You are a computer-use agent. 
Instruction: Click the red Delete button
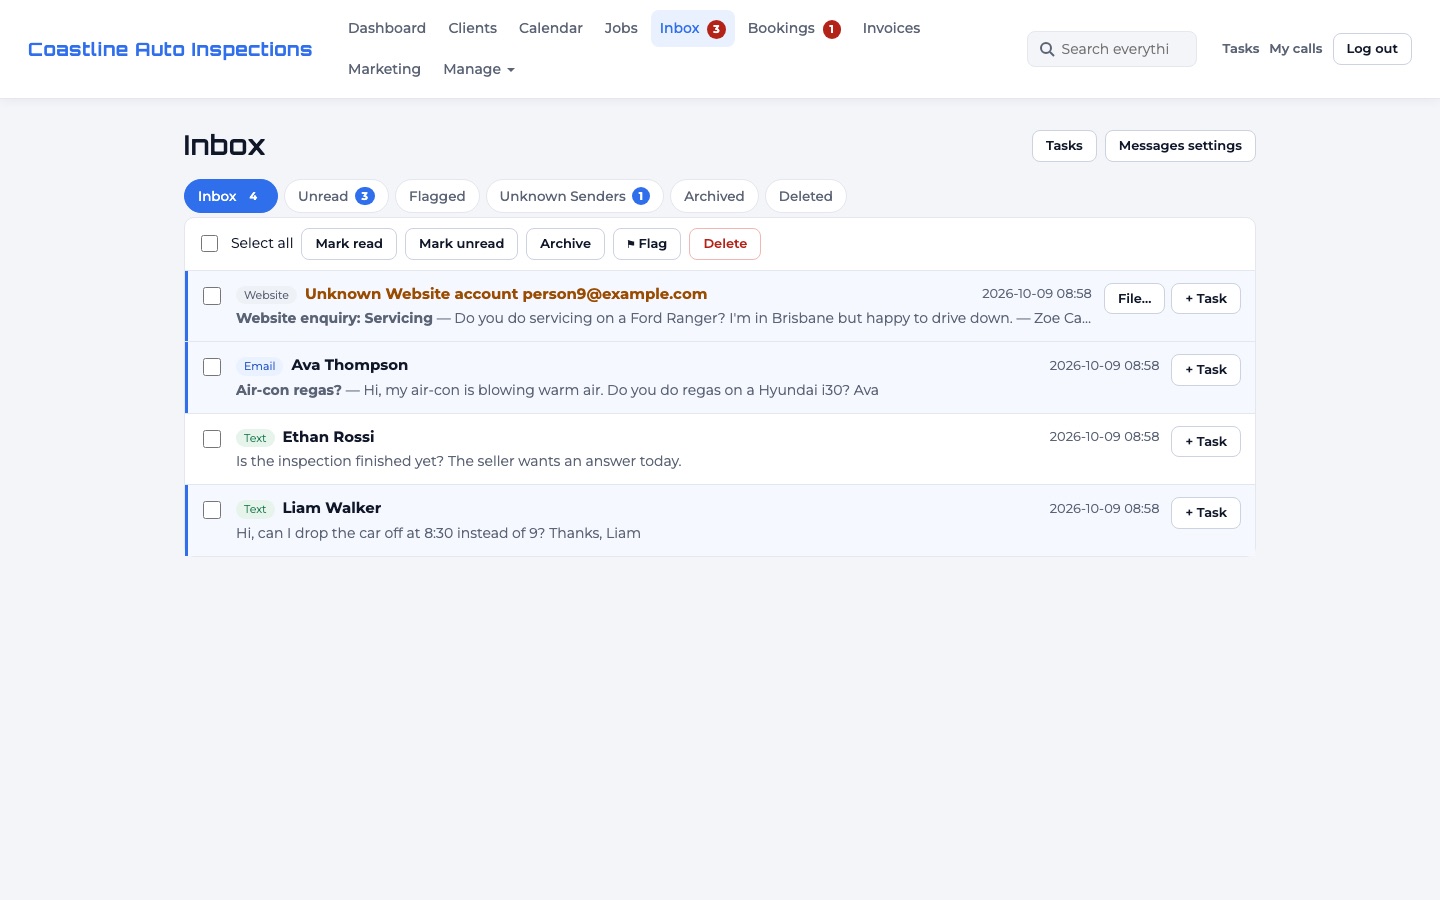[725, 244]
